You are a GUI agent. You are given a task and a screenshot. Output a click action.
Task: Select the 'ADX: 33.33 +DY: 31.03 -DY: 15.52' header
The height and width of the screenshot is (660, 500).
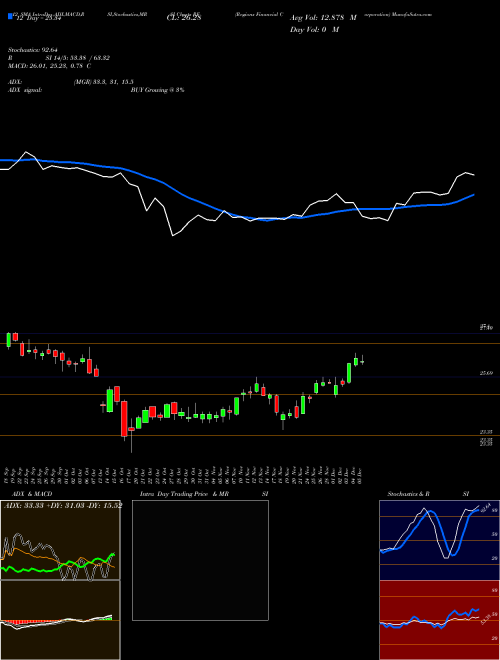[x=63, y=505]
